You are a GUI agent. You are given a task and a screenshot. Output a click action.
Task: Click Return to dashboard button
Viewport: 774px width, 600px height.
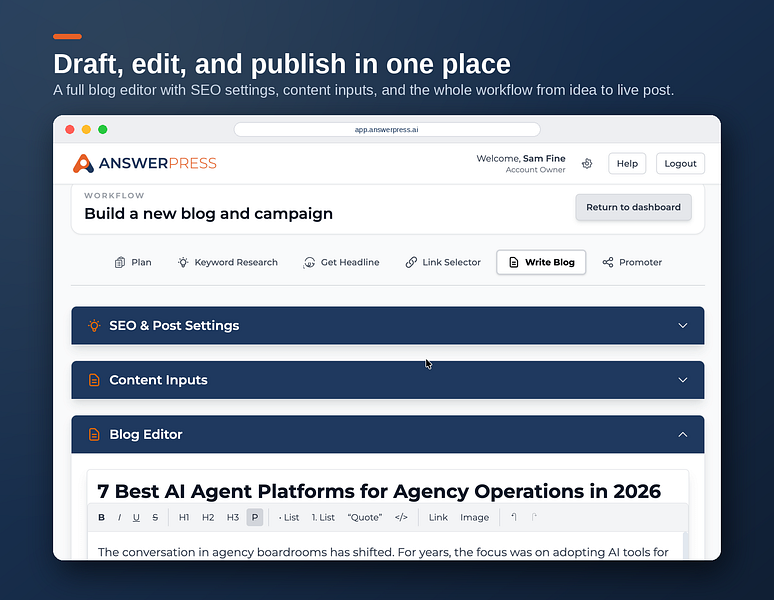(x=633, y=207)
